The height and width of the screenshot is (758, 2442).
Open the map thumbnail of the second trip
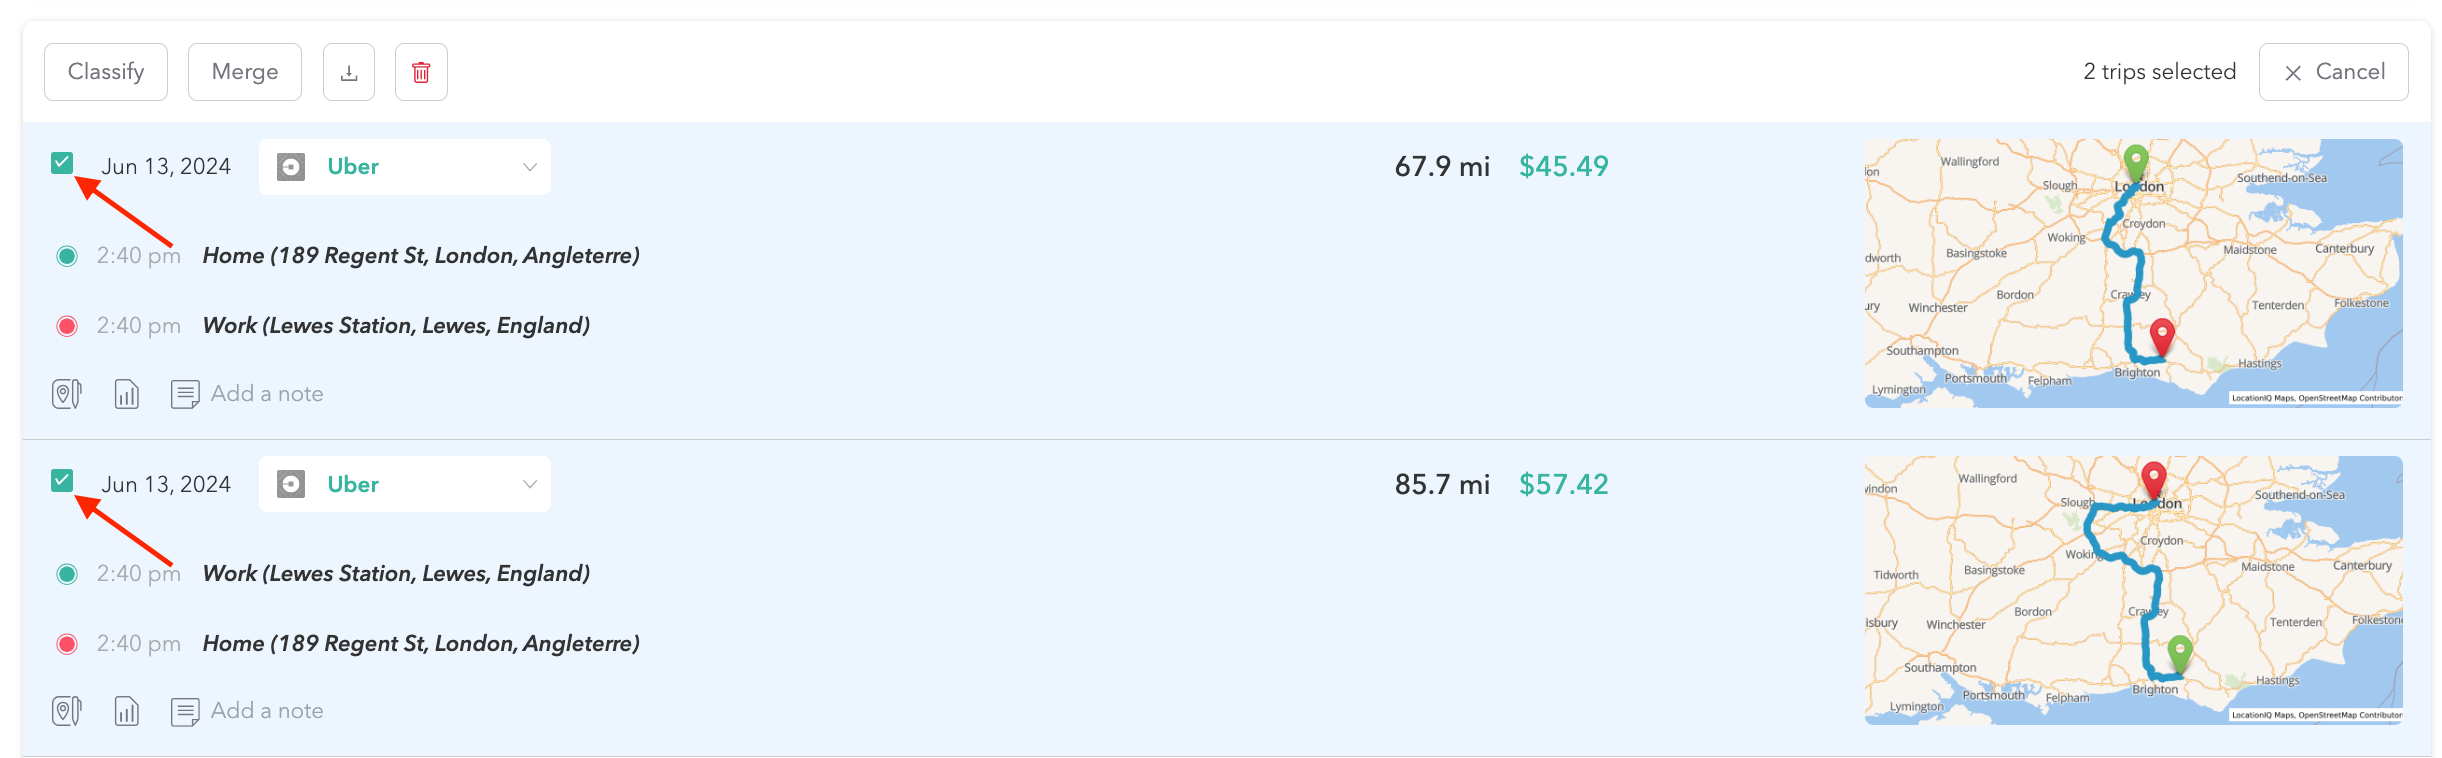pyautogui.click(x=2134, y=590)
